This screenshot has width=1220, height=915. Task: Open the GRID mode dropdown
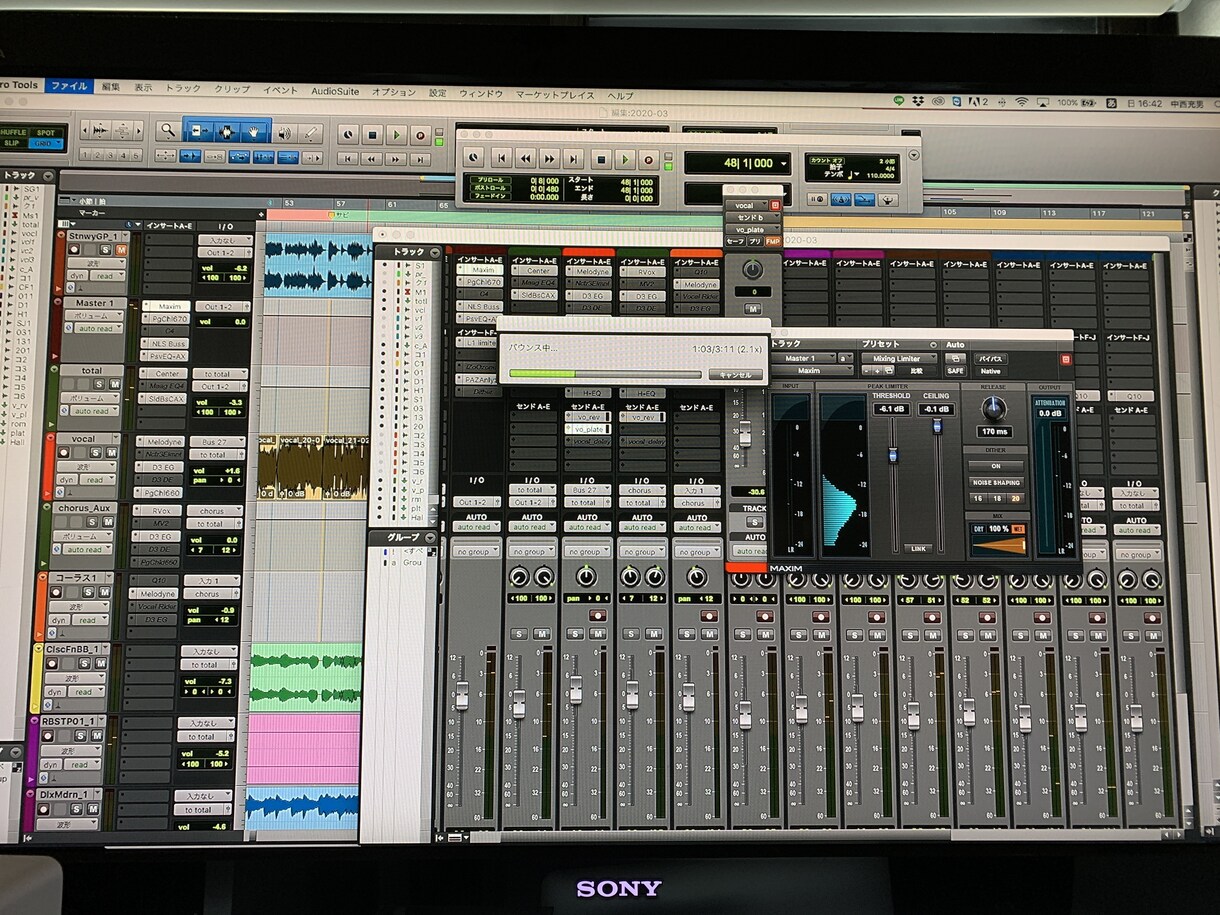pos(46,143)
